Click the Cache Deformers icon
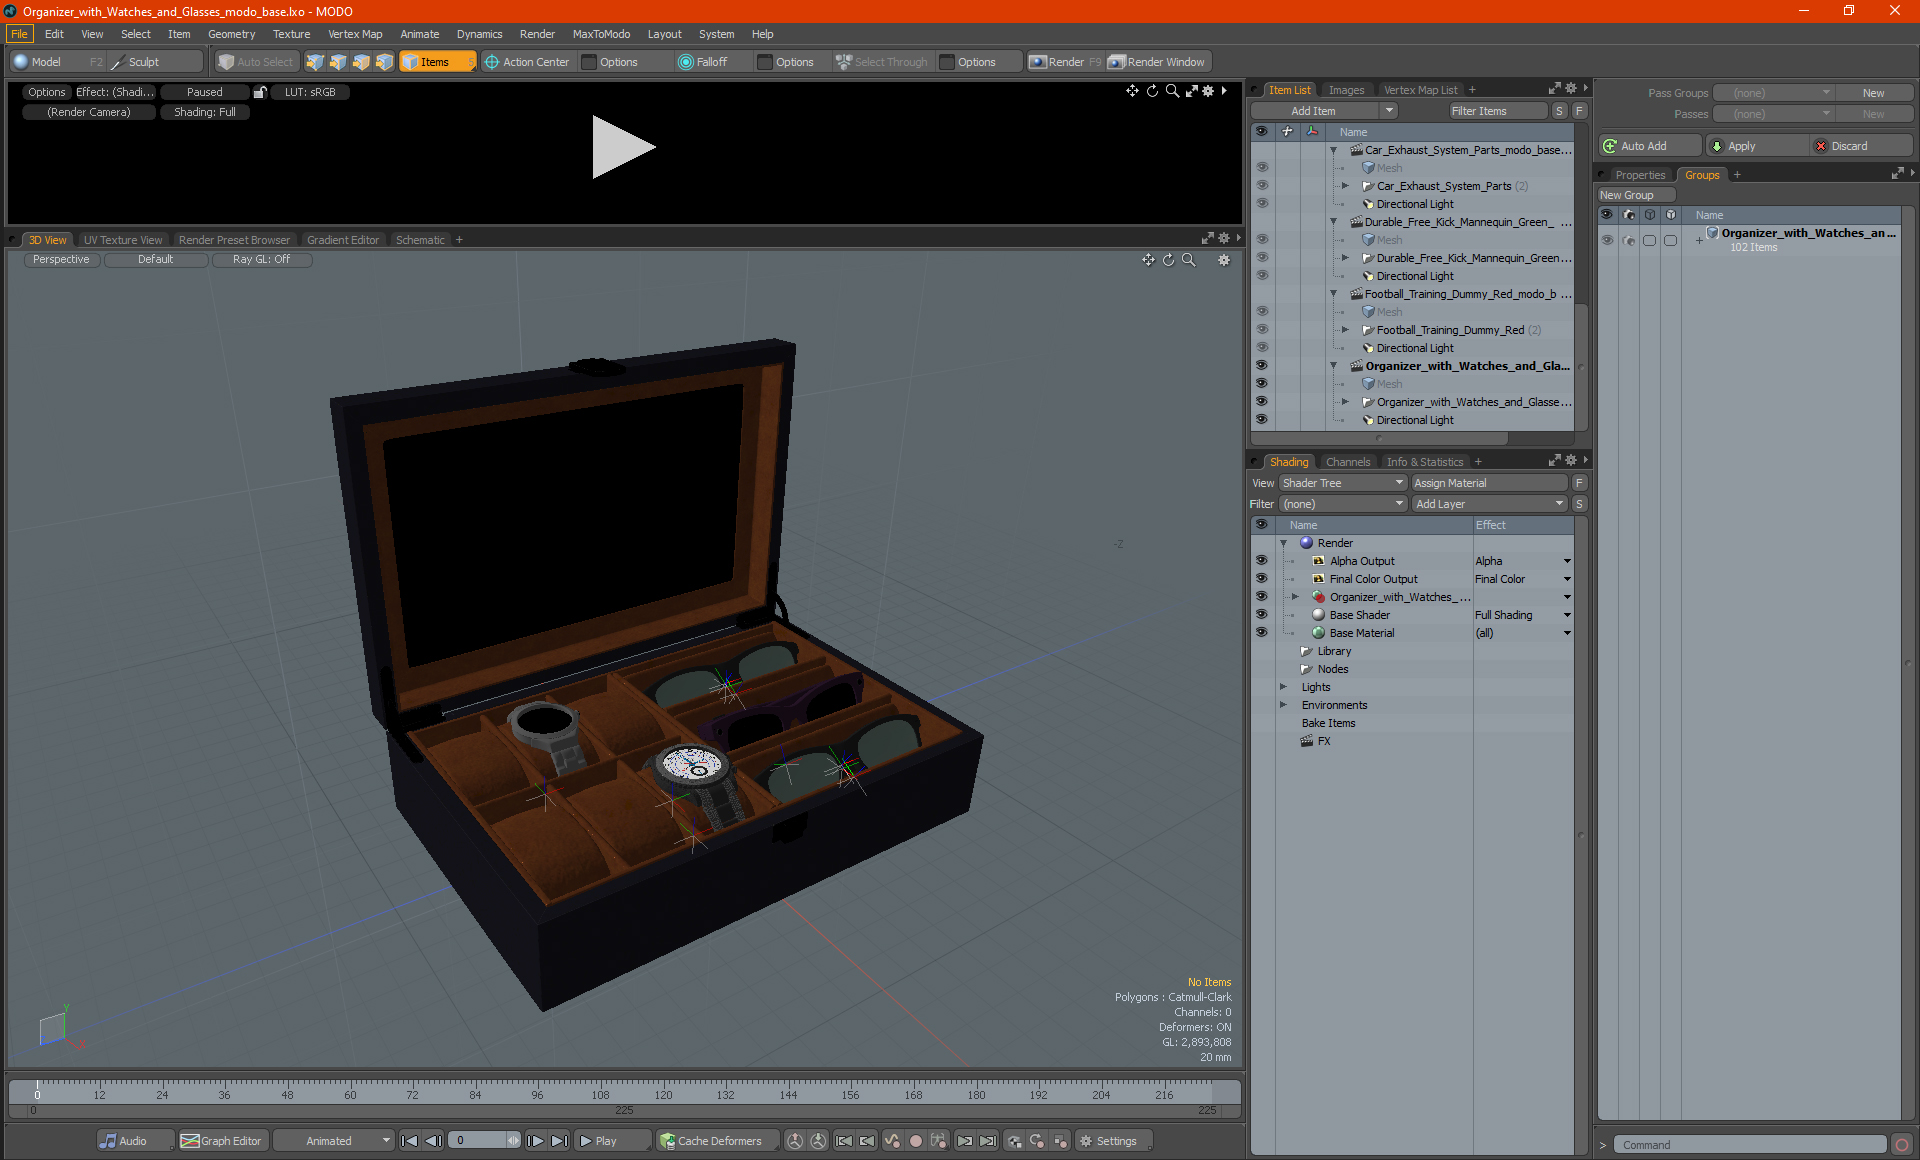This screenshot has height=1160, width=1920. tap(667, 1141)
